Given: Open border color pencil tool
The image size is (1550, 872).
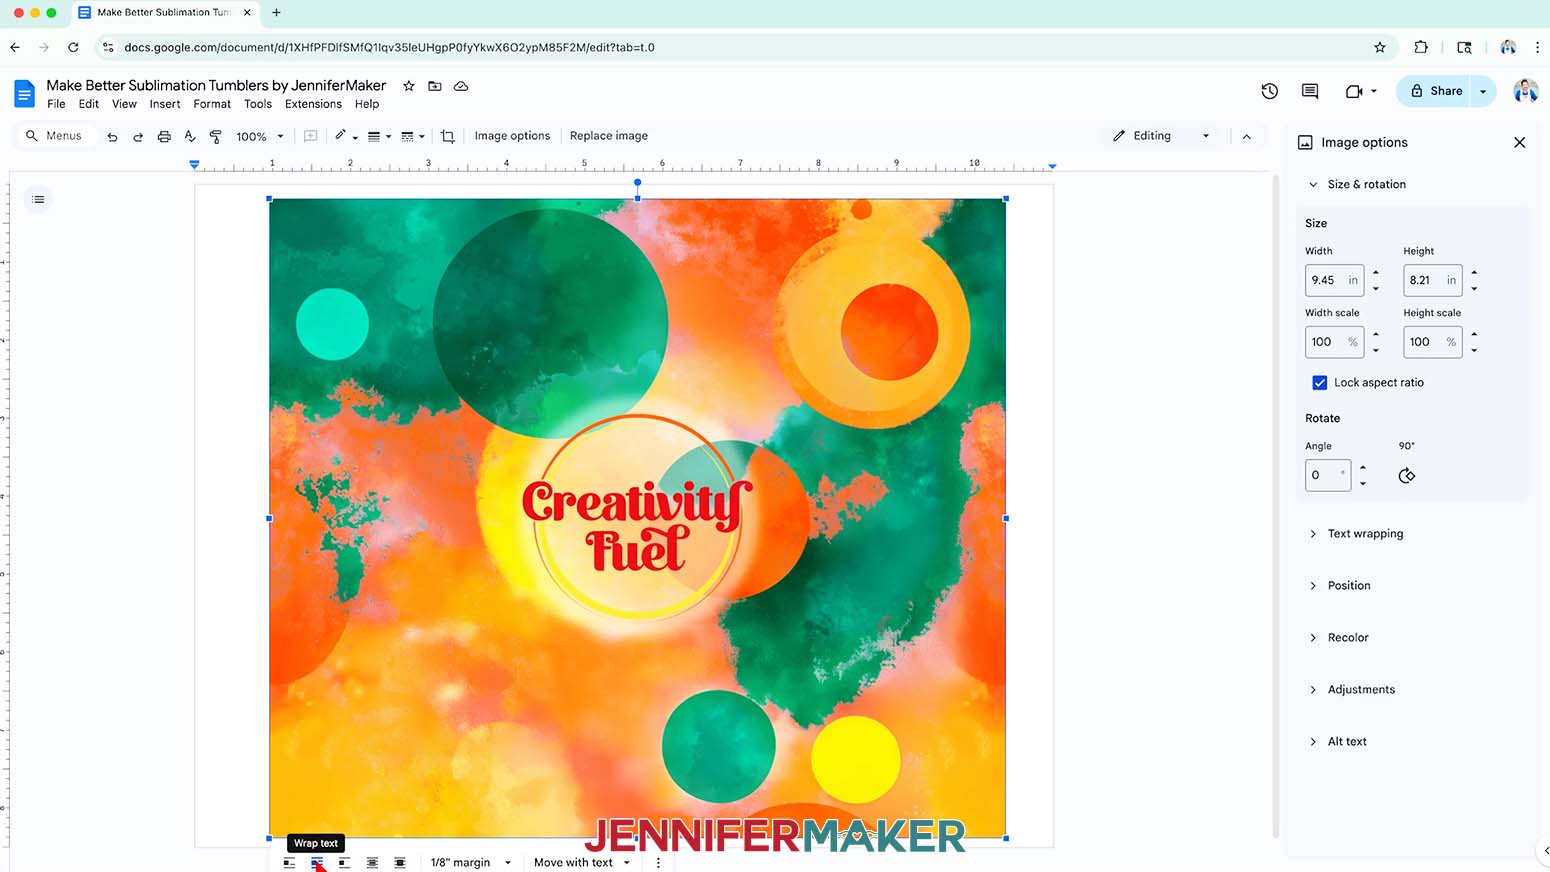Looking at the screenshot, I should click(346, 136).
